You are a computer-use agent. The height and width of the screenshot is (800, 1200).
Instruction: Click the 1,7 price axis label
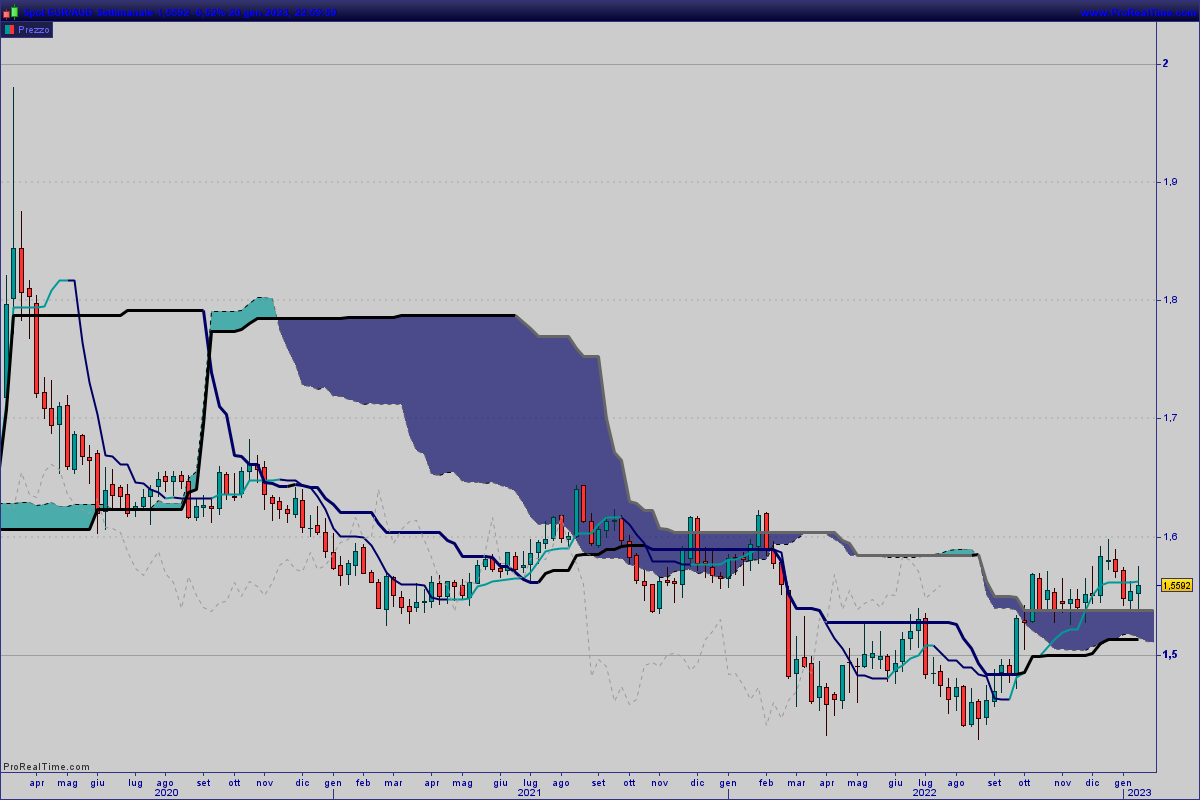[1168, 418]
